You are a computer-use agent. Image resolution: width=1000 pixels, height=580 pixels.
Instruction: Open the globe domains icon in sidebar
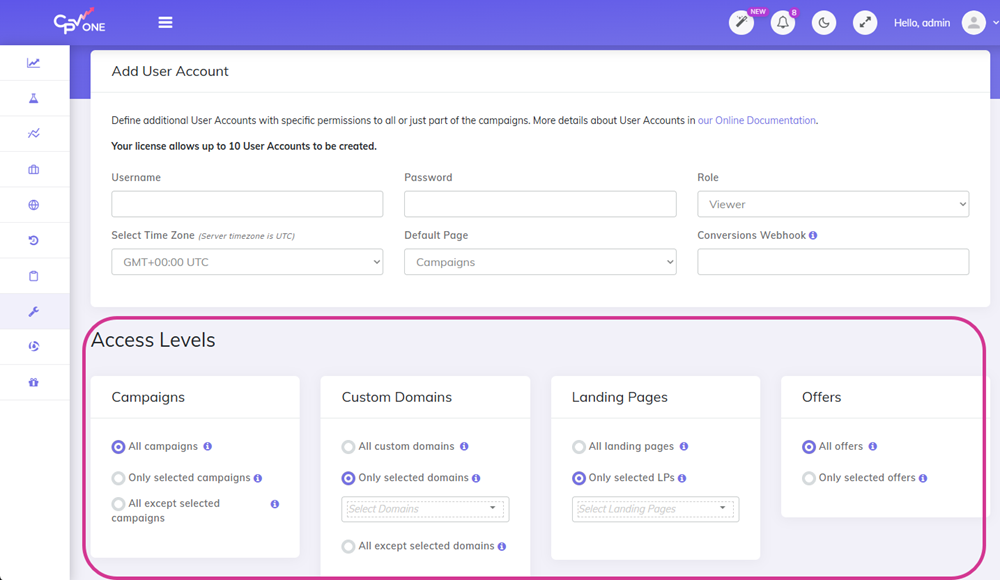coord(34,204)
